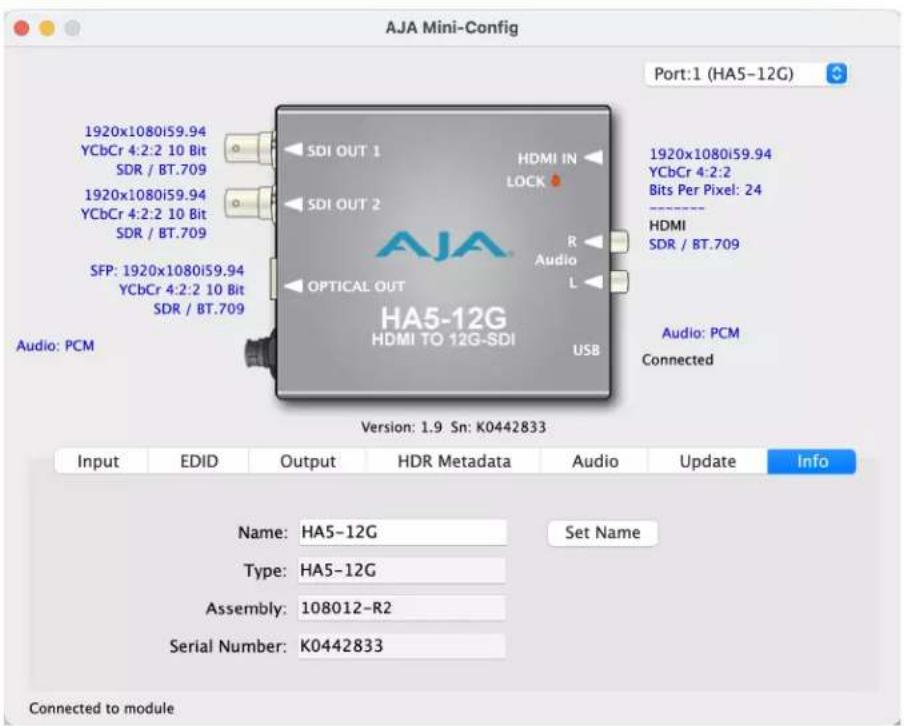Click the Version: 1.9 Sn: K0442833 text
The height and width of the screenshot is (726, 904).
point(454,427)
